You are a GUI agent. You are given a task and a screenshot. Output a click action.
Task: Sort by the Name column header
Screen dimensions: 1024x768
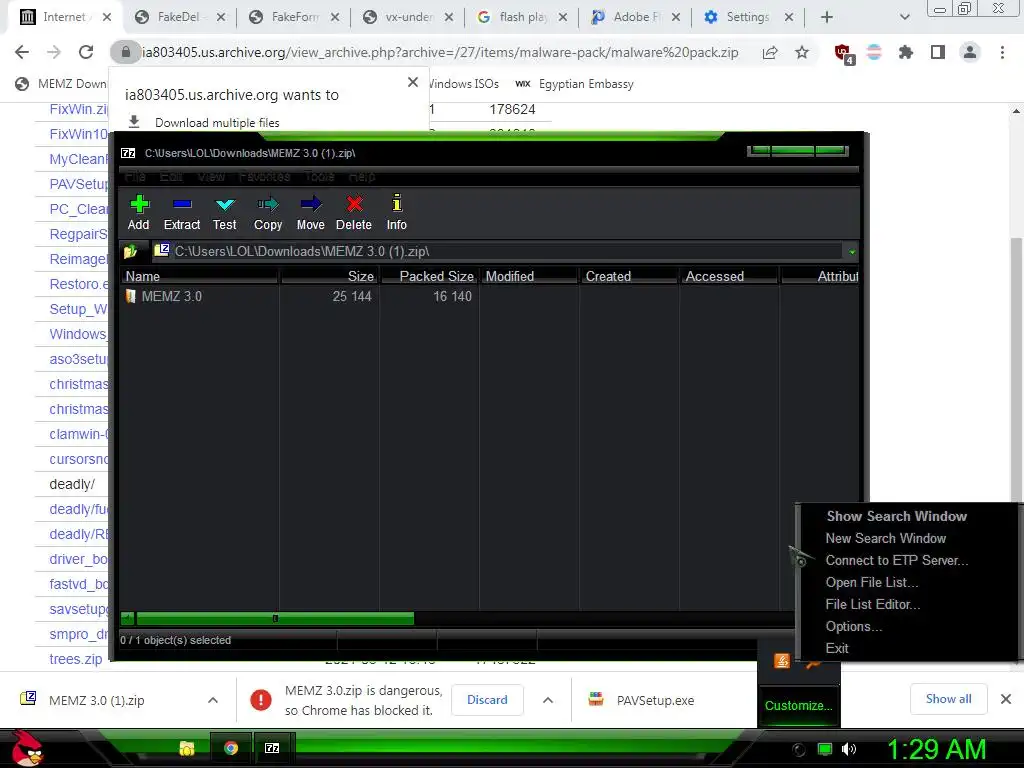click(x=200, y=276)
